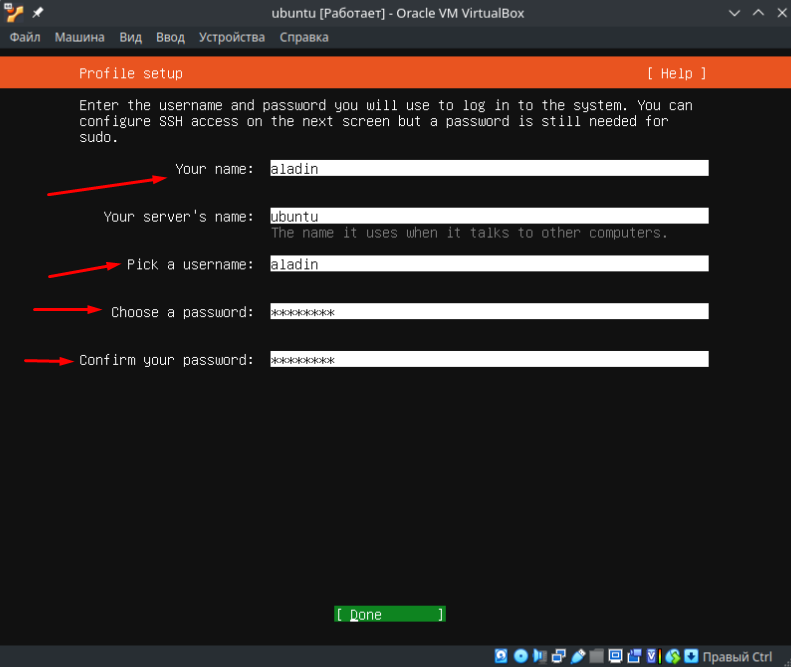Click the keyboard capture down-arrow icon

pos(691,656)
